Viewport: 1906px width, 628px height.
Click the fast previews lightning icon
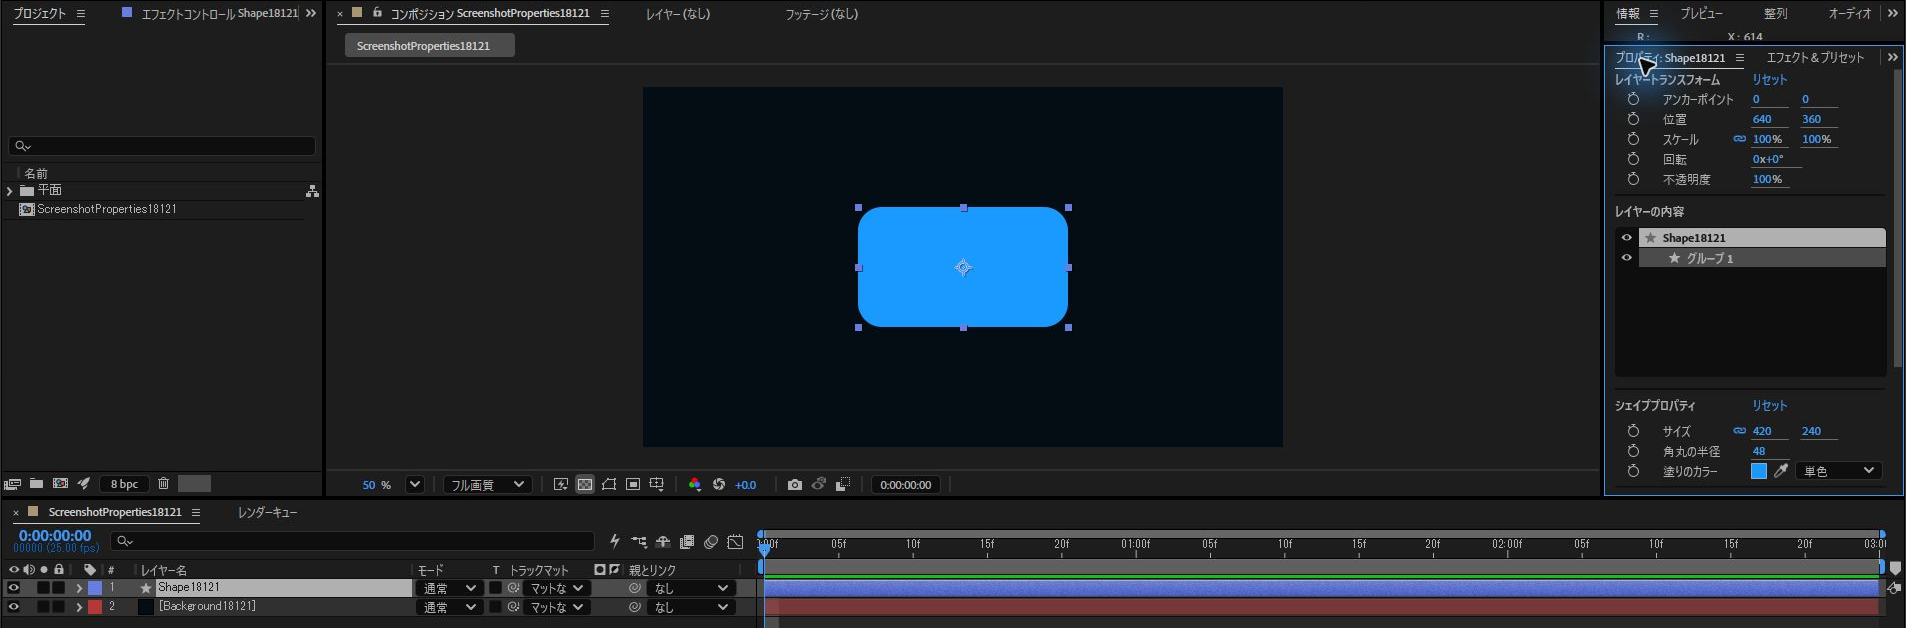pos(561,485)
